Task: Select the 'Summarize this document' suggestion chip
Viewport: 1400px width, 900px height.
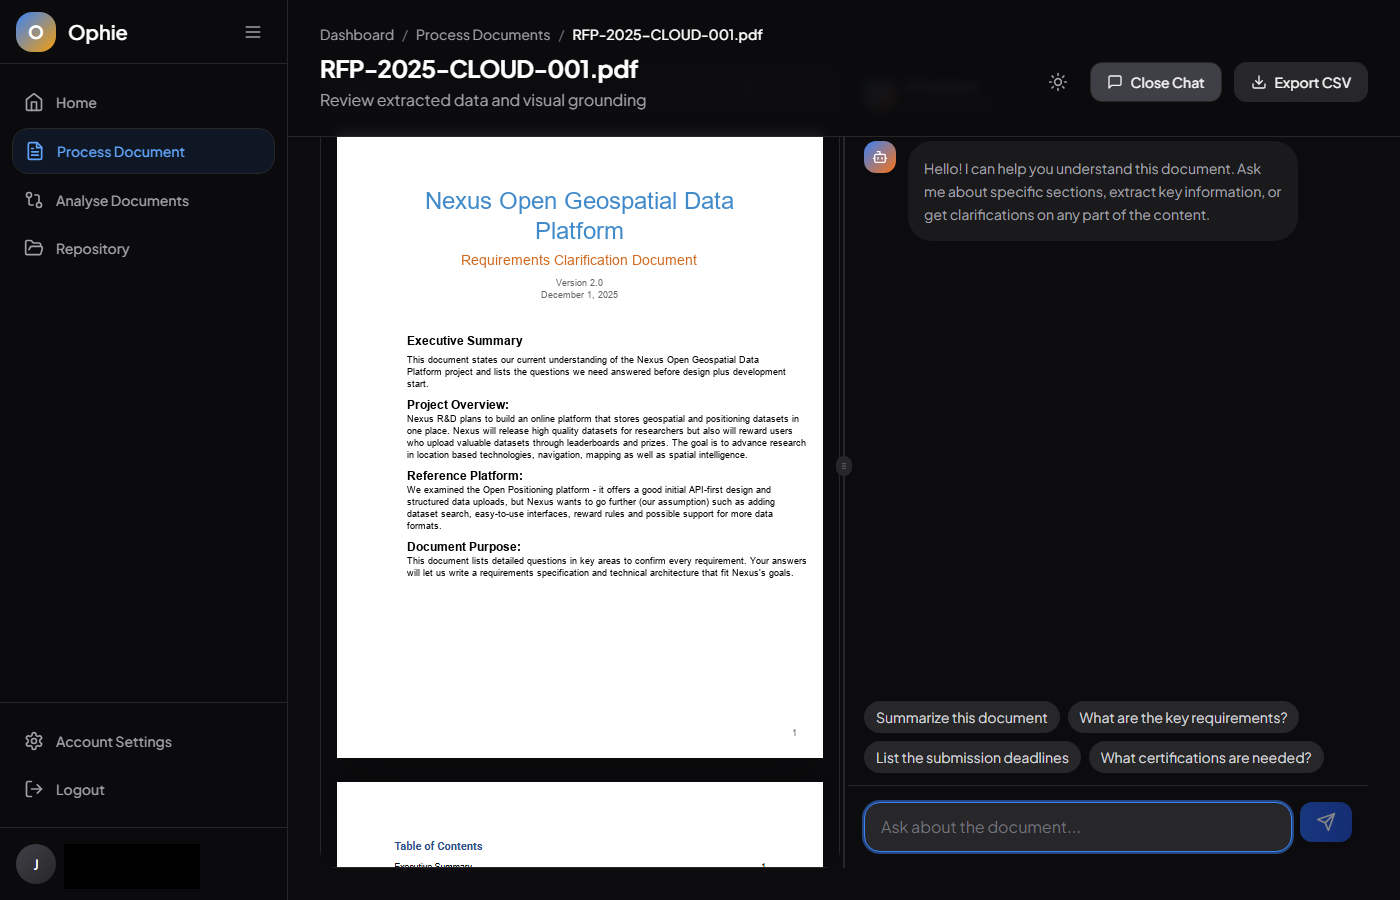Action: pyautogui.click(x=962, y=717)
